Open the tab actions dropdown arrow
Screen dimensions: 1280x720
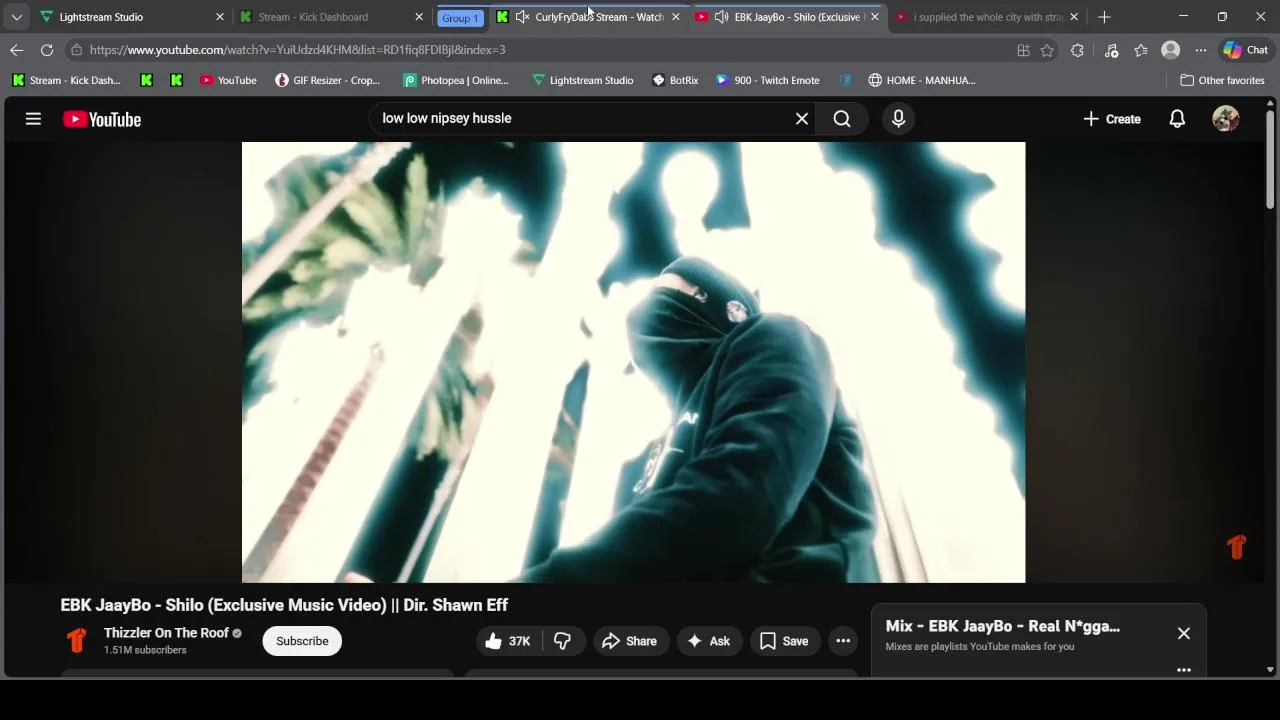pyautogui.click(x=17, y=17)
